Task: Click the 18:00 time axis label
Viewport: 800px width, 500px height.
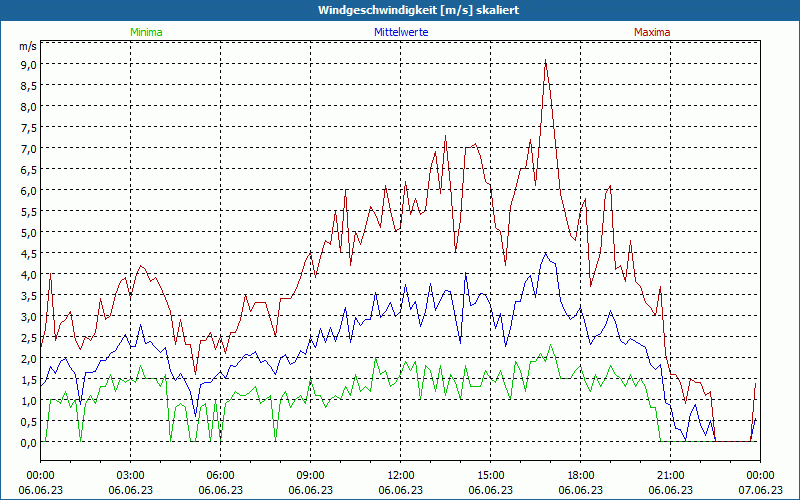Action: click(x=581, y=476)
